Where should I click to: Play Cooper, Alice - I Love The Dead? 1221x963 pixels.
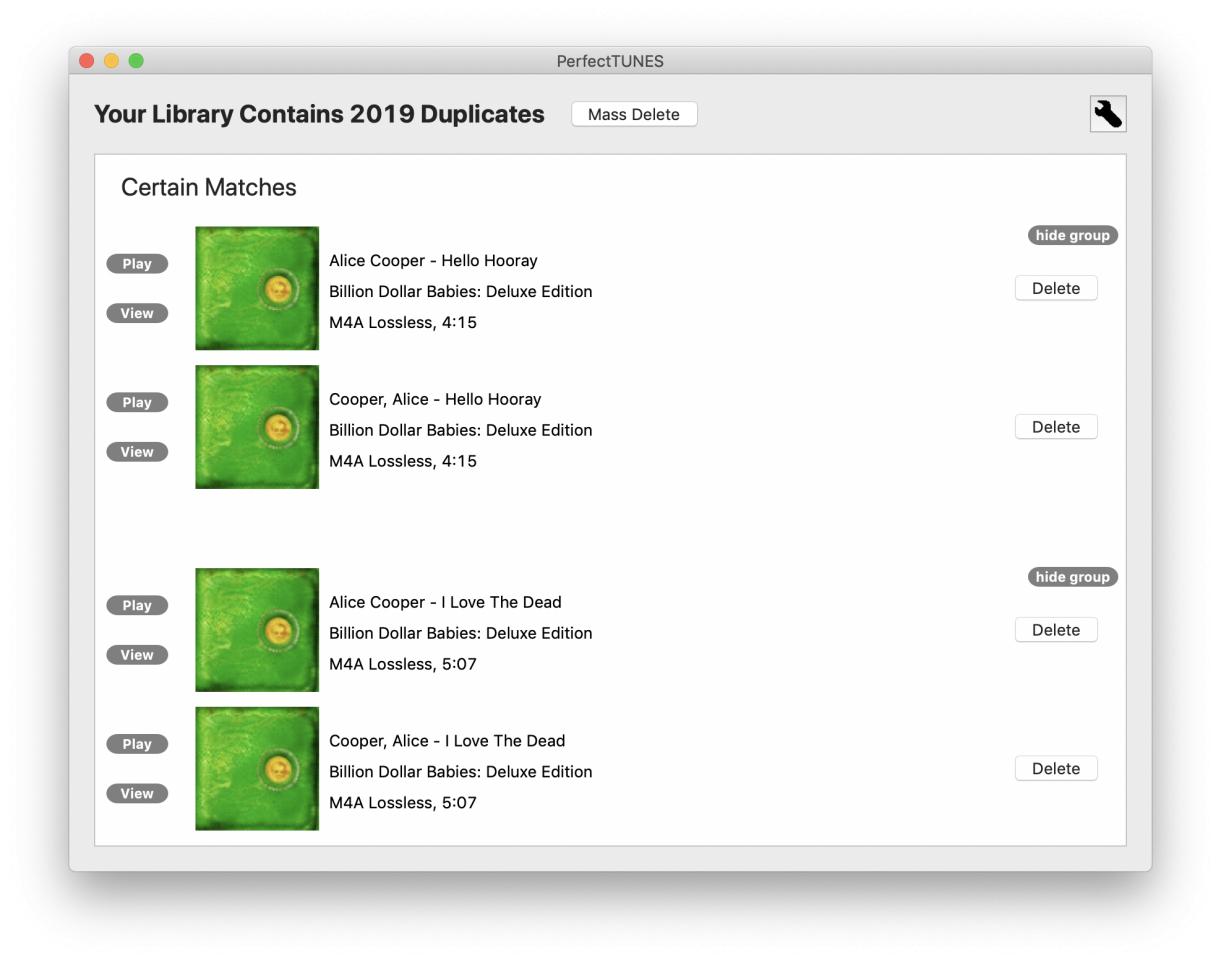[137, 744]
